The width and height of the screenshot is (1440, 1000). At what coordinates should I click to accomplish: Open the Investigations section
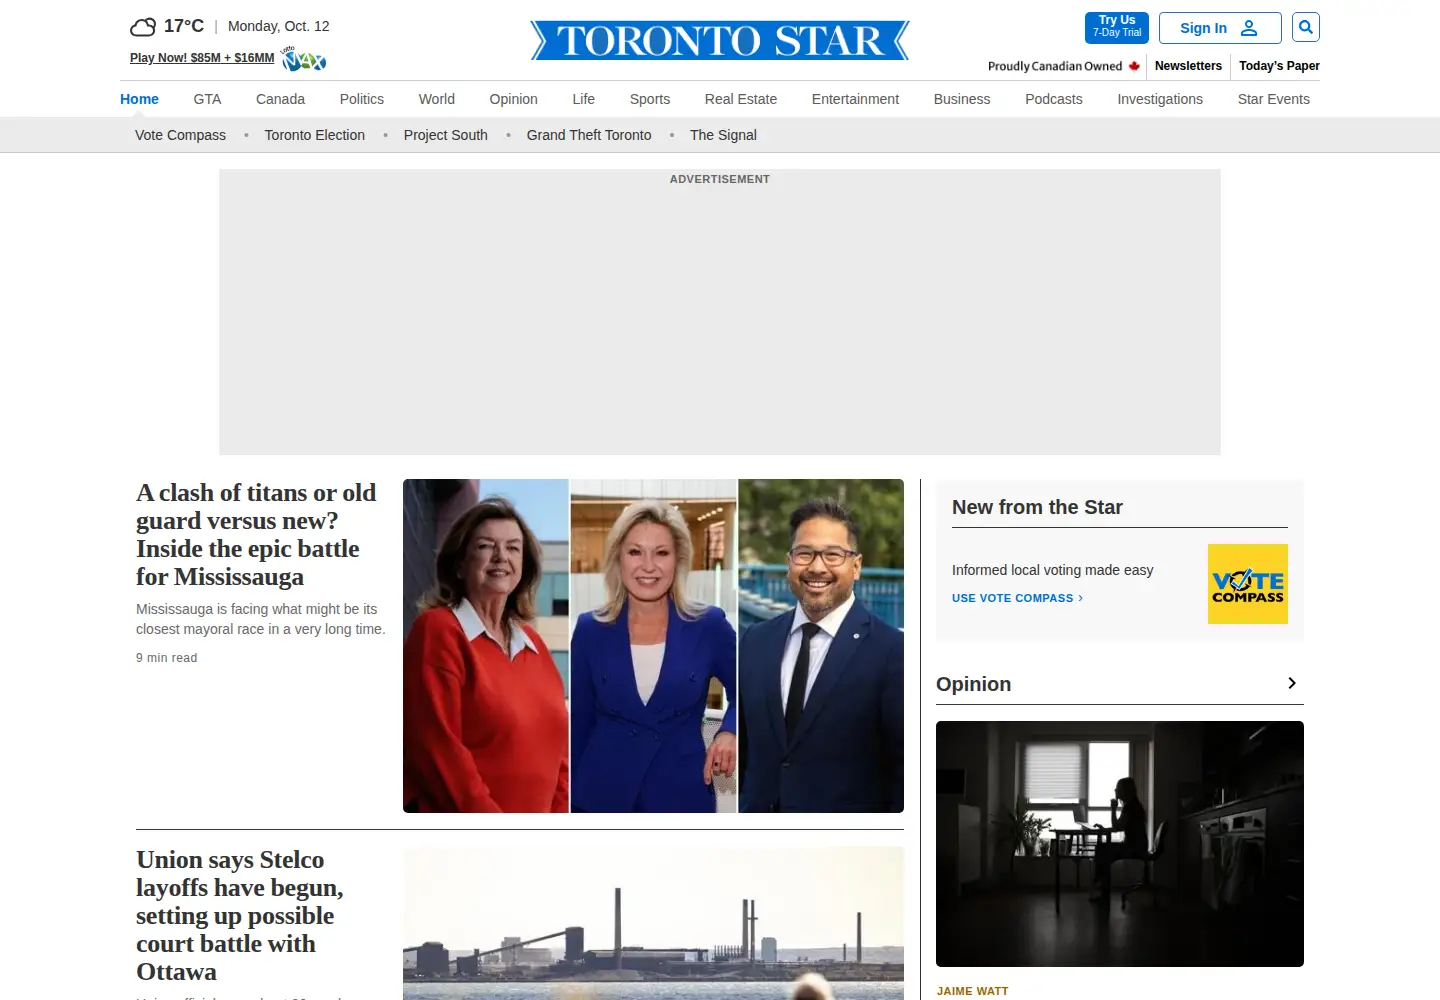(x=1160, y=99)
